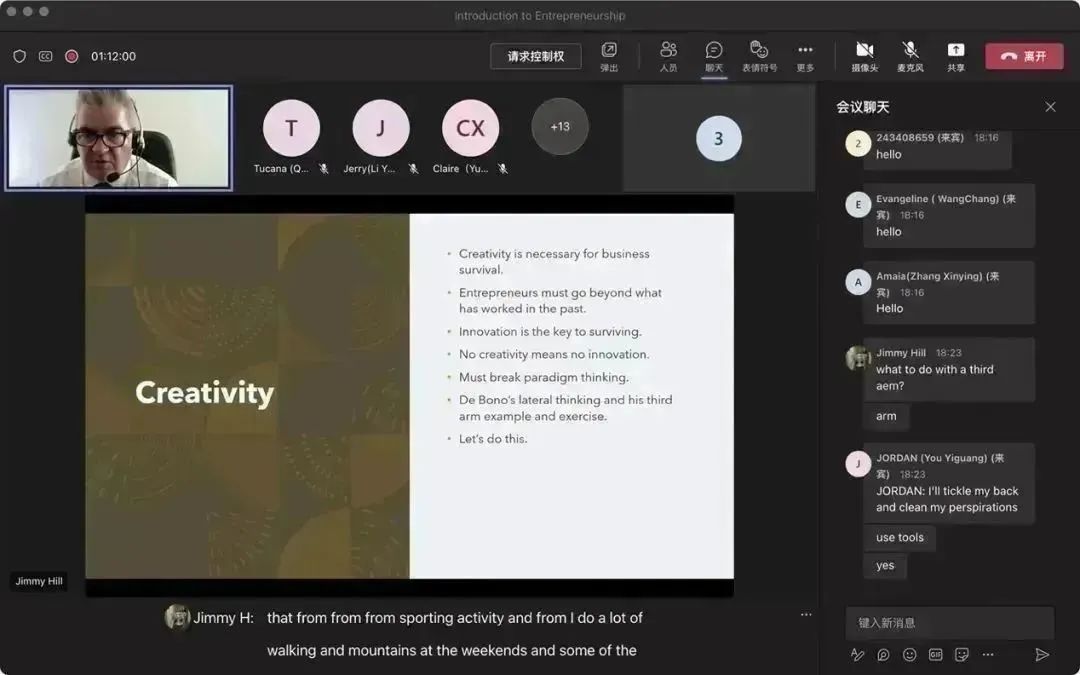1080x675 pixels.
Task: Open more compose options ellipsis in chat
Action: 988,655
